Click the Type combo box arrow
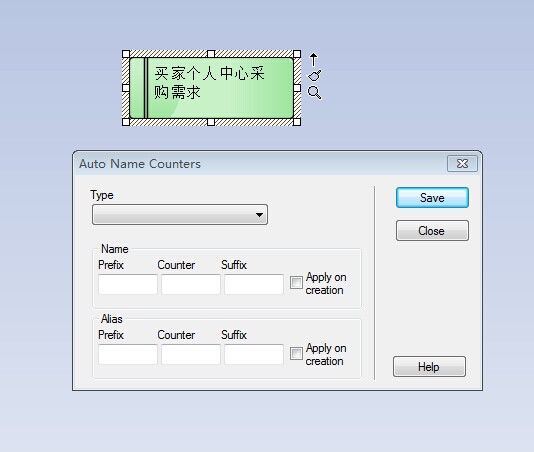This screenshot has width=534, height=452. click(x=259, y=215)
